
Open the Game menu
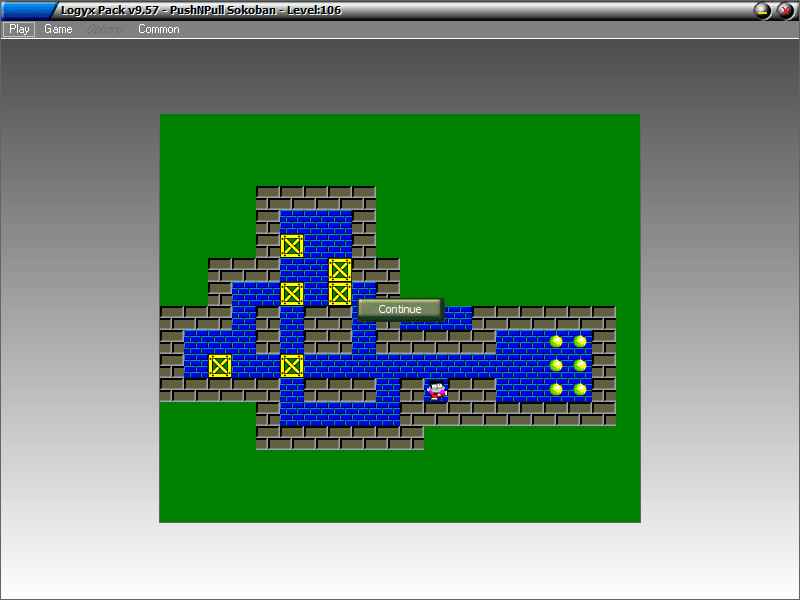tap(58, 29)
